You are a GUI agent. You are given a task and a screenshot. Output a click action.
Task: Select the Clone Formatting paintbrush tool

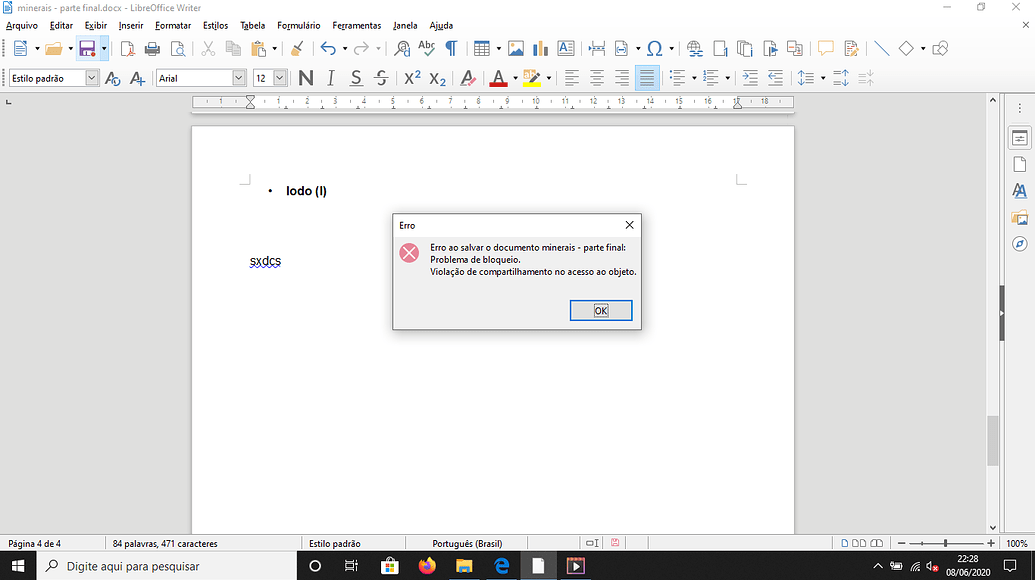(296, 48)
